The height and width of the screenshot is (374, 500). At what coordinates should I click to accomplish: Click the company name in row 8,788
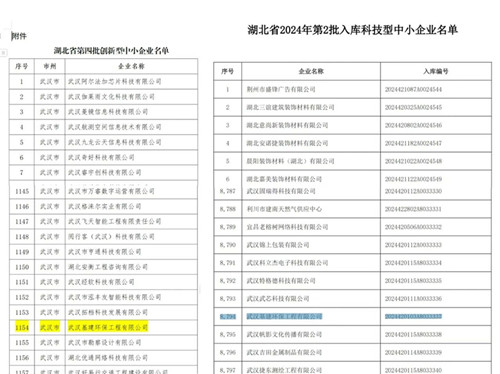[x=284, y=209]
